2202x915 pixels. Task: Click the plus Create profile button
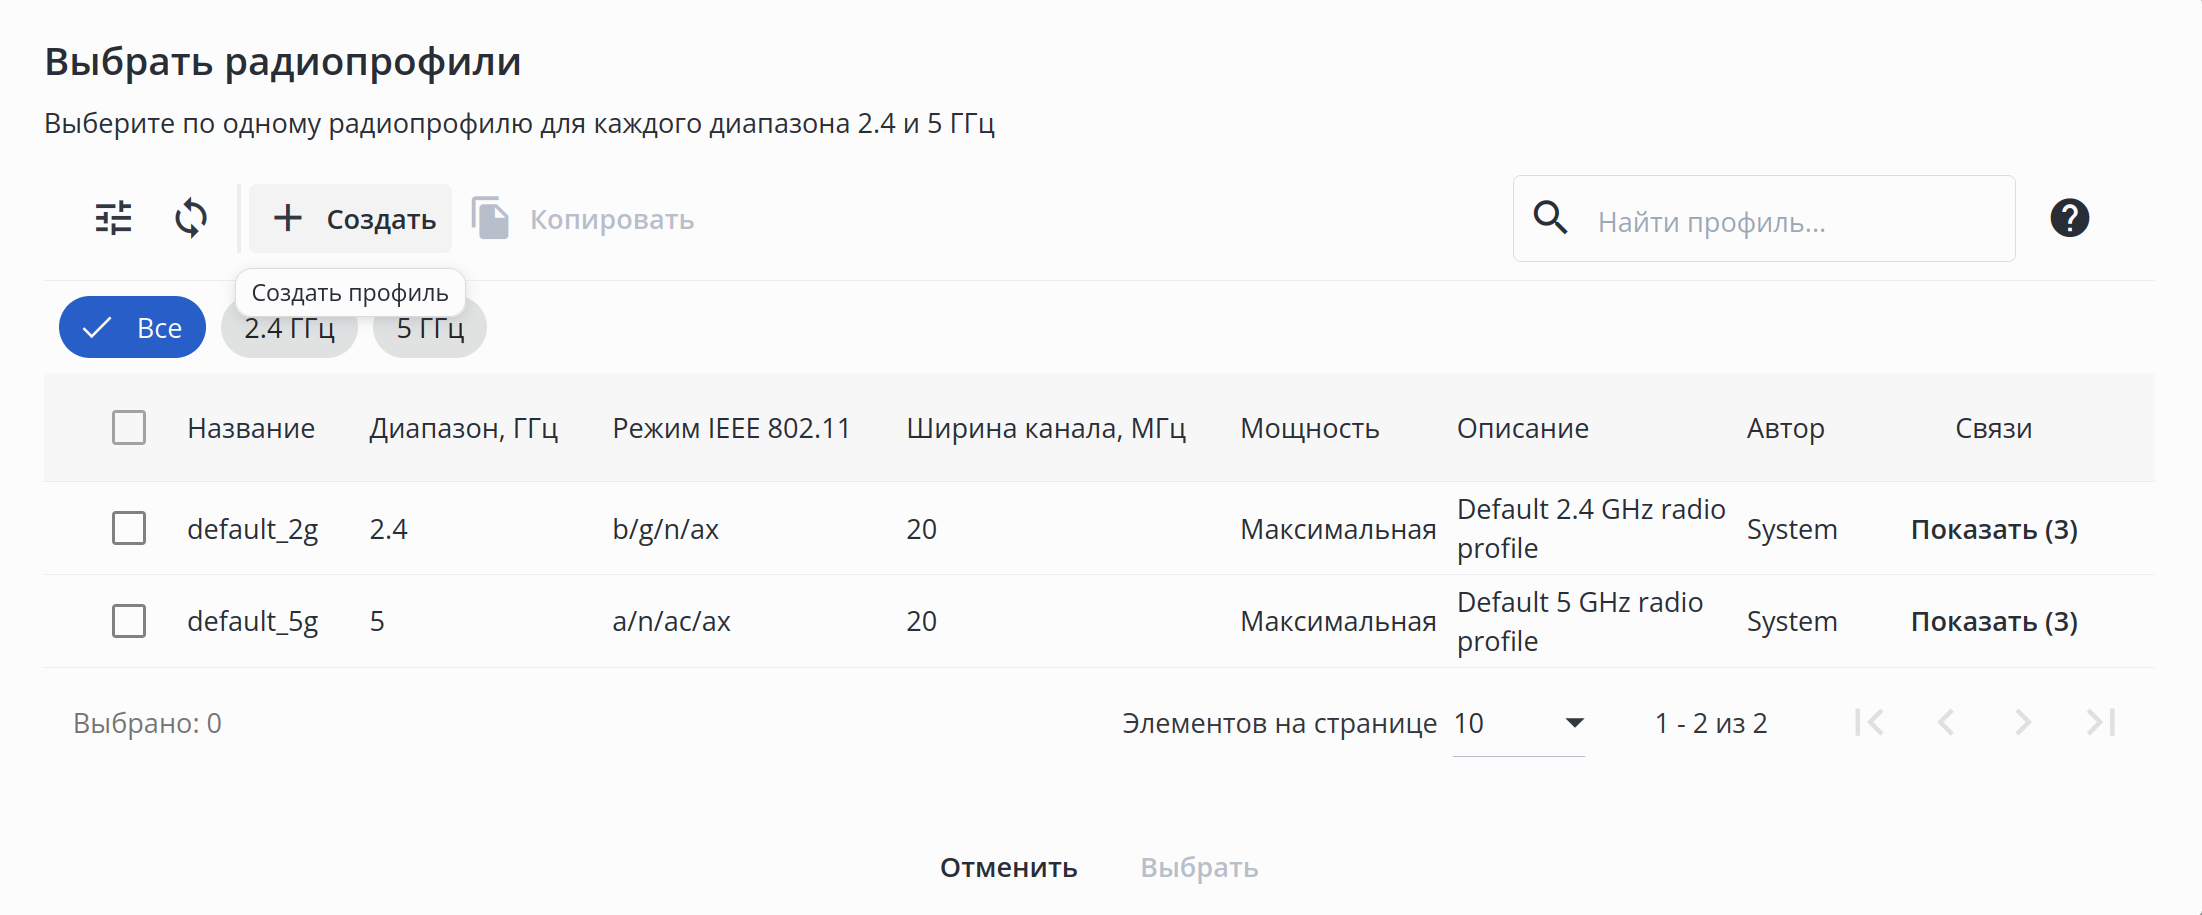tap(351, 219)
